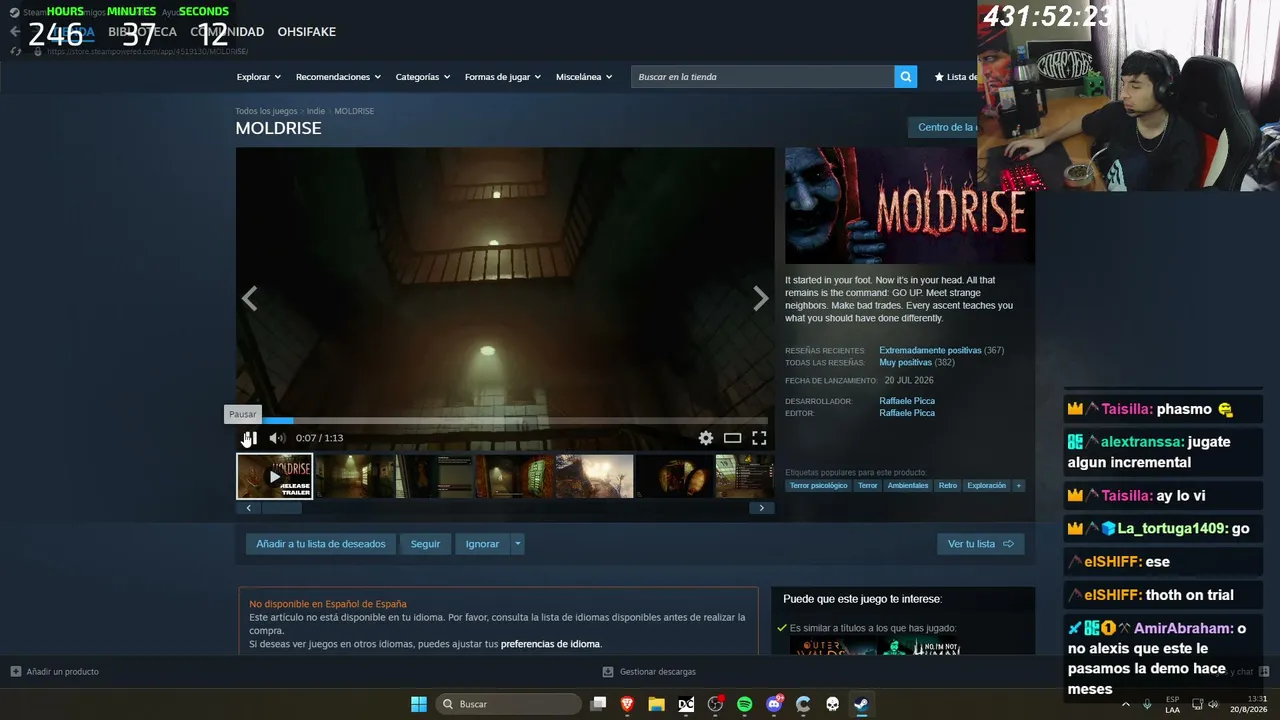Mute the trailer volume speaker icon
Viewport: 1280px width, 720px height.
[x=277, y=438]
